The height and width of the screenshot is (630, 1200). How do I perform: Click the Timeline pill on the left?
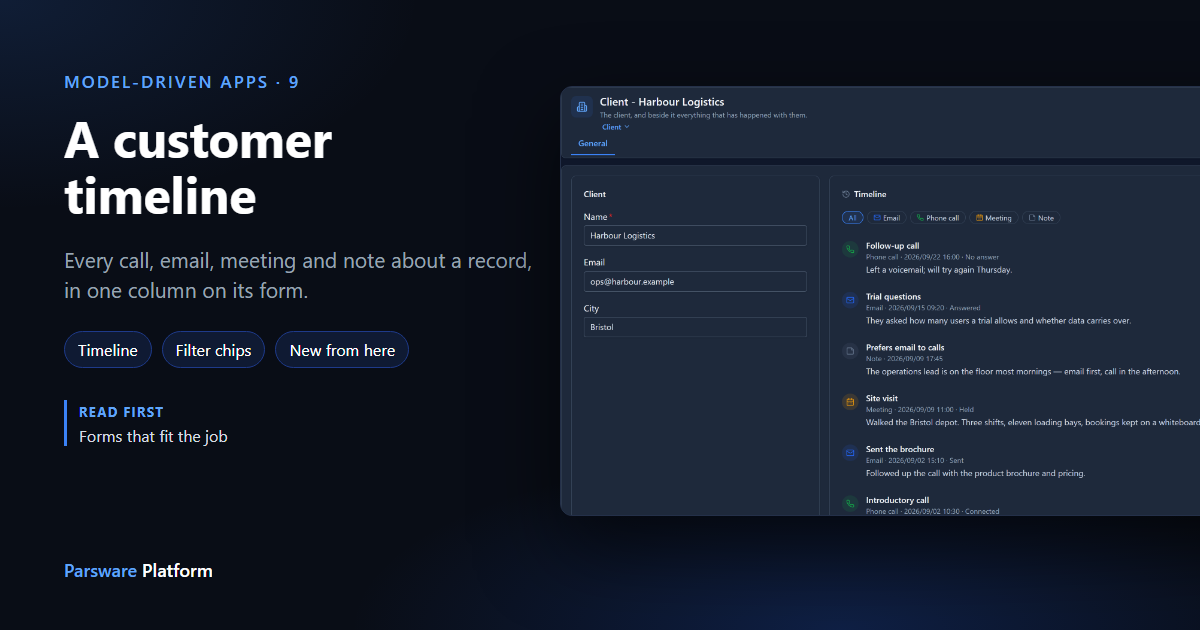click(x=108, y=350)
